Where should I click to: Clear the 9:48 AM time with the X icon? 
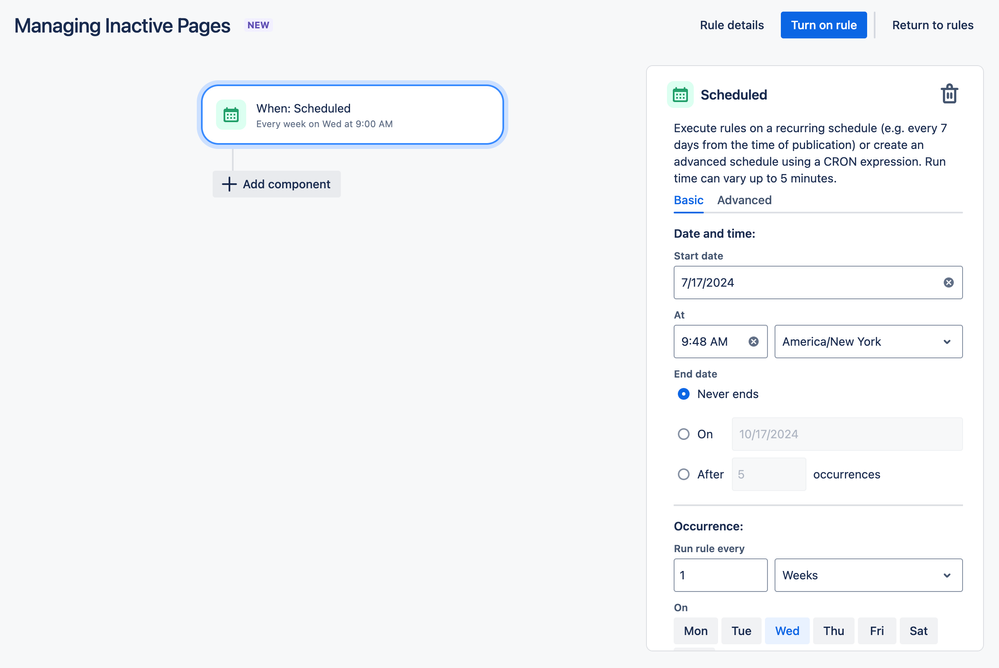point(754,342)
